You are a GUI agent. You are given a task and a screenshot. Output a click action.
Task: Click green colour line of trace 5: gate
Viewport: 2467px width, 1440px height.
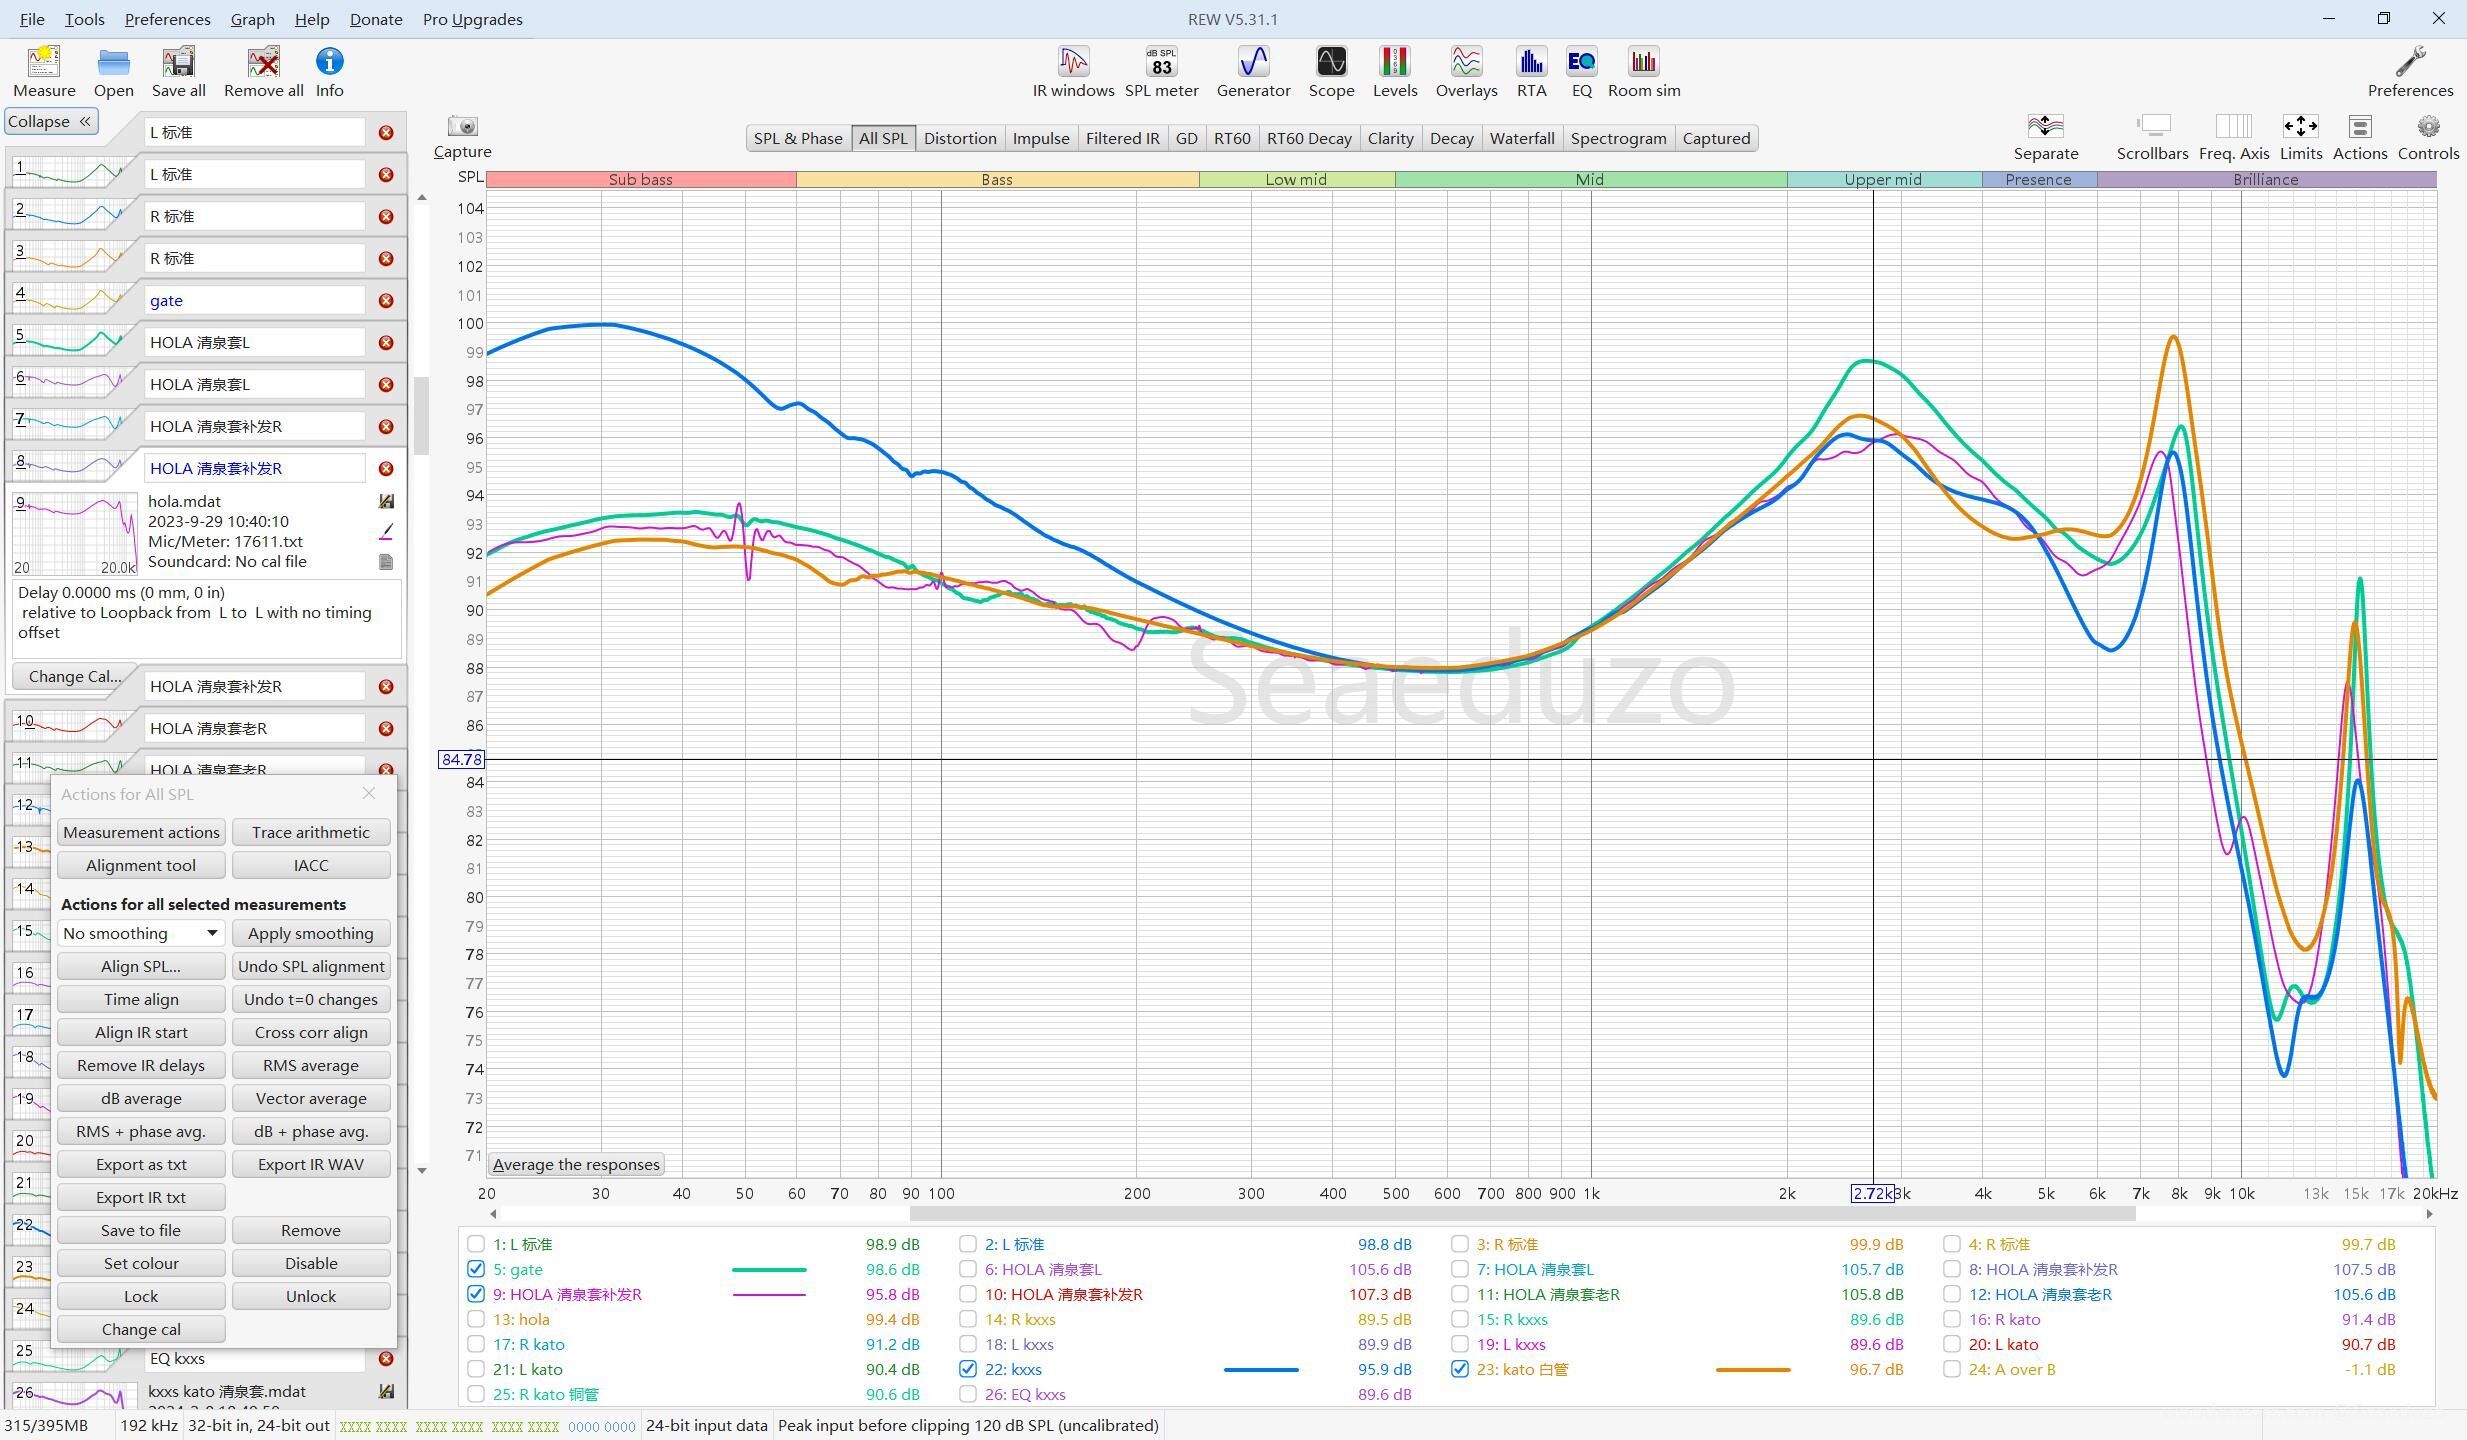tap(769, 1270)
